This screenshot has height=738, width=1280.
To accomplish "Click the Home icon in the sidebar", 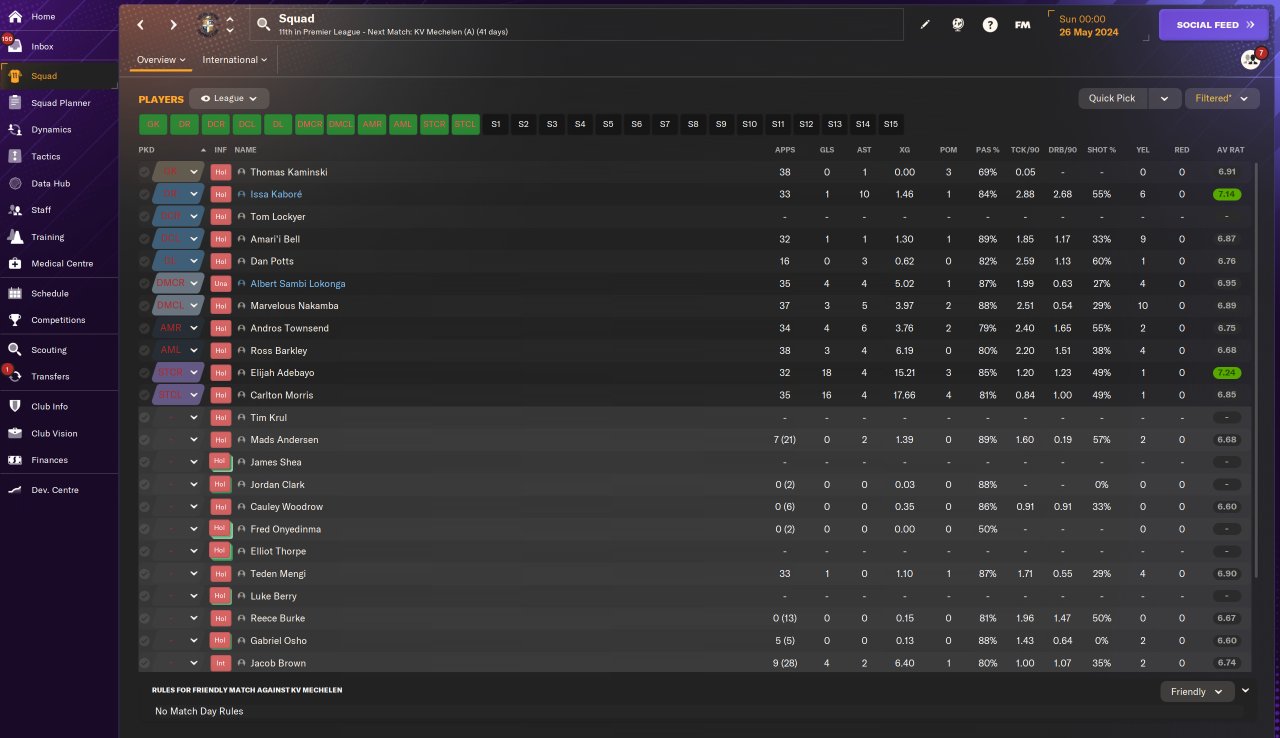I will pos(15,17).
